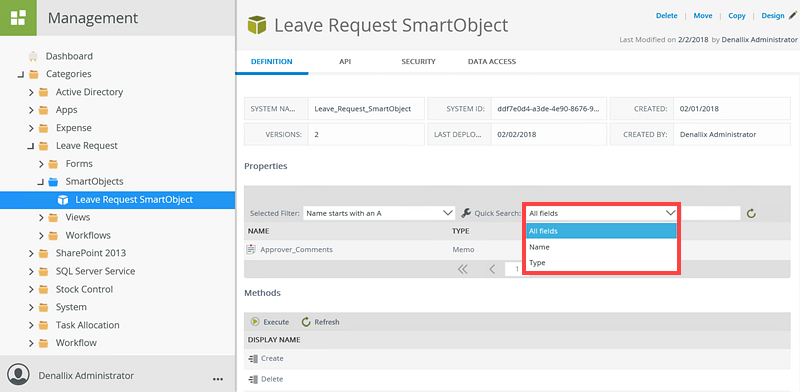The height and width of the screenshot is (392, 800).
Task: Switch to the SECURITY tab
Action: [x=418, y=62]
